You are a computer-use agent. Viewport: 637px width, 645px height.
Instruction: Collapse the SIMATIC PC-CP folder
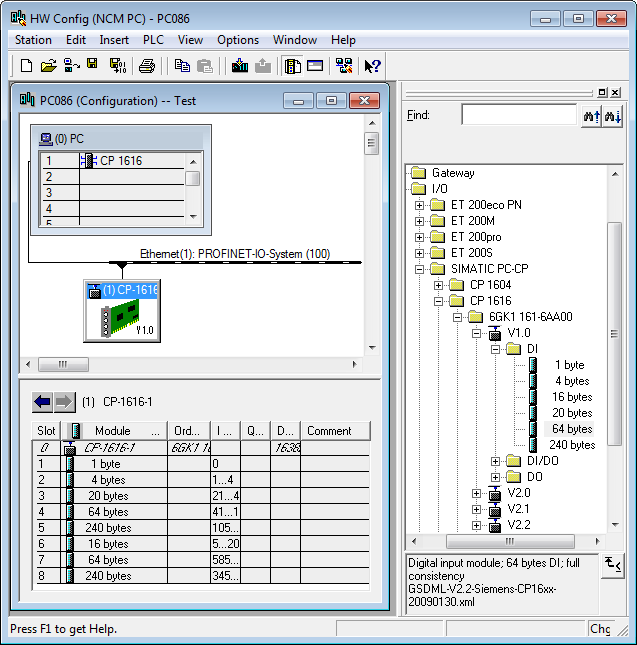tap(420, 269)
